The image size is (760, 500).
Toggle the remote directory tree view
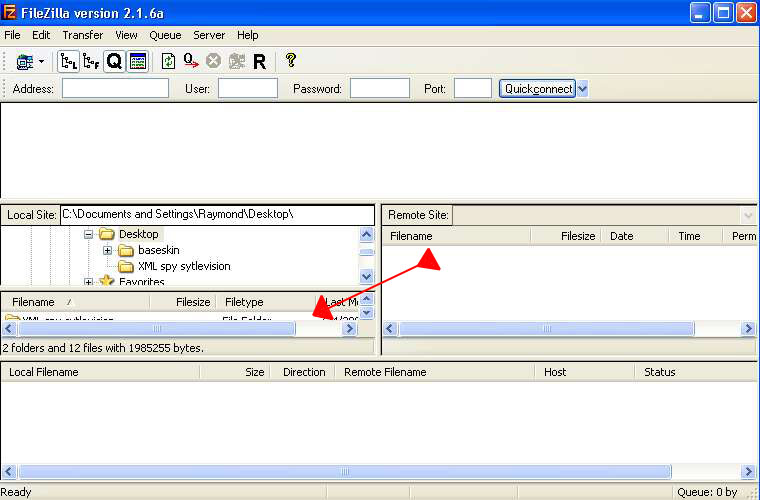click(x=91, y=62)
